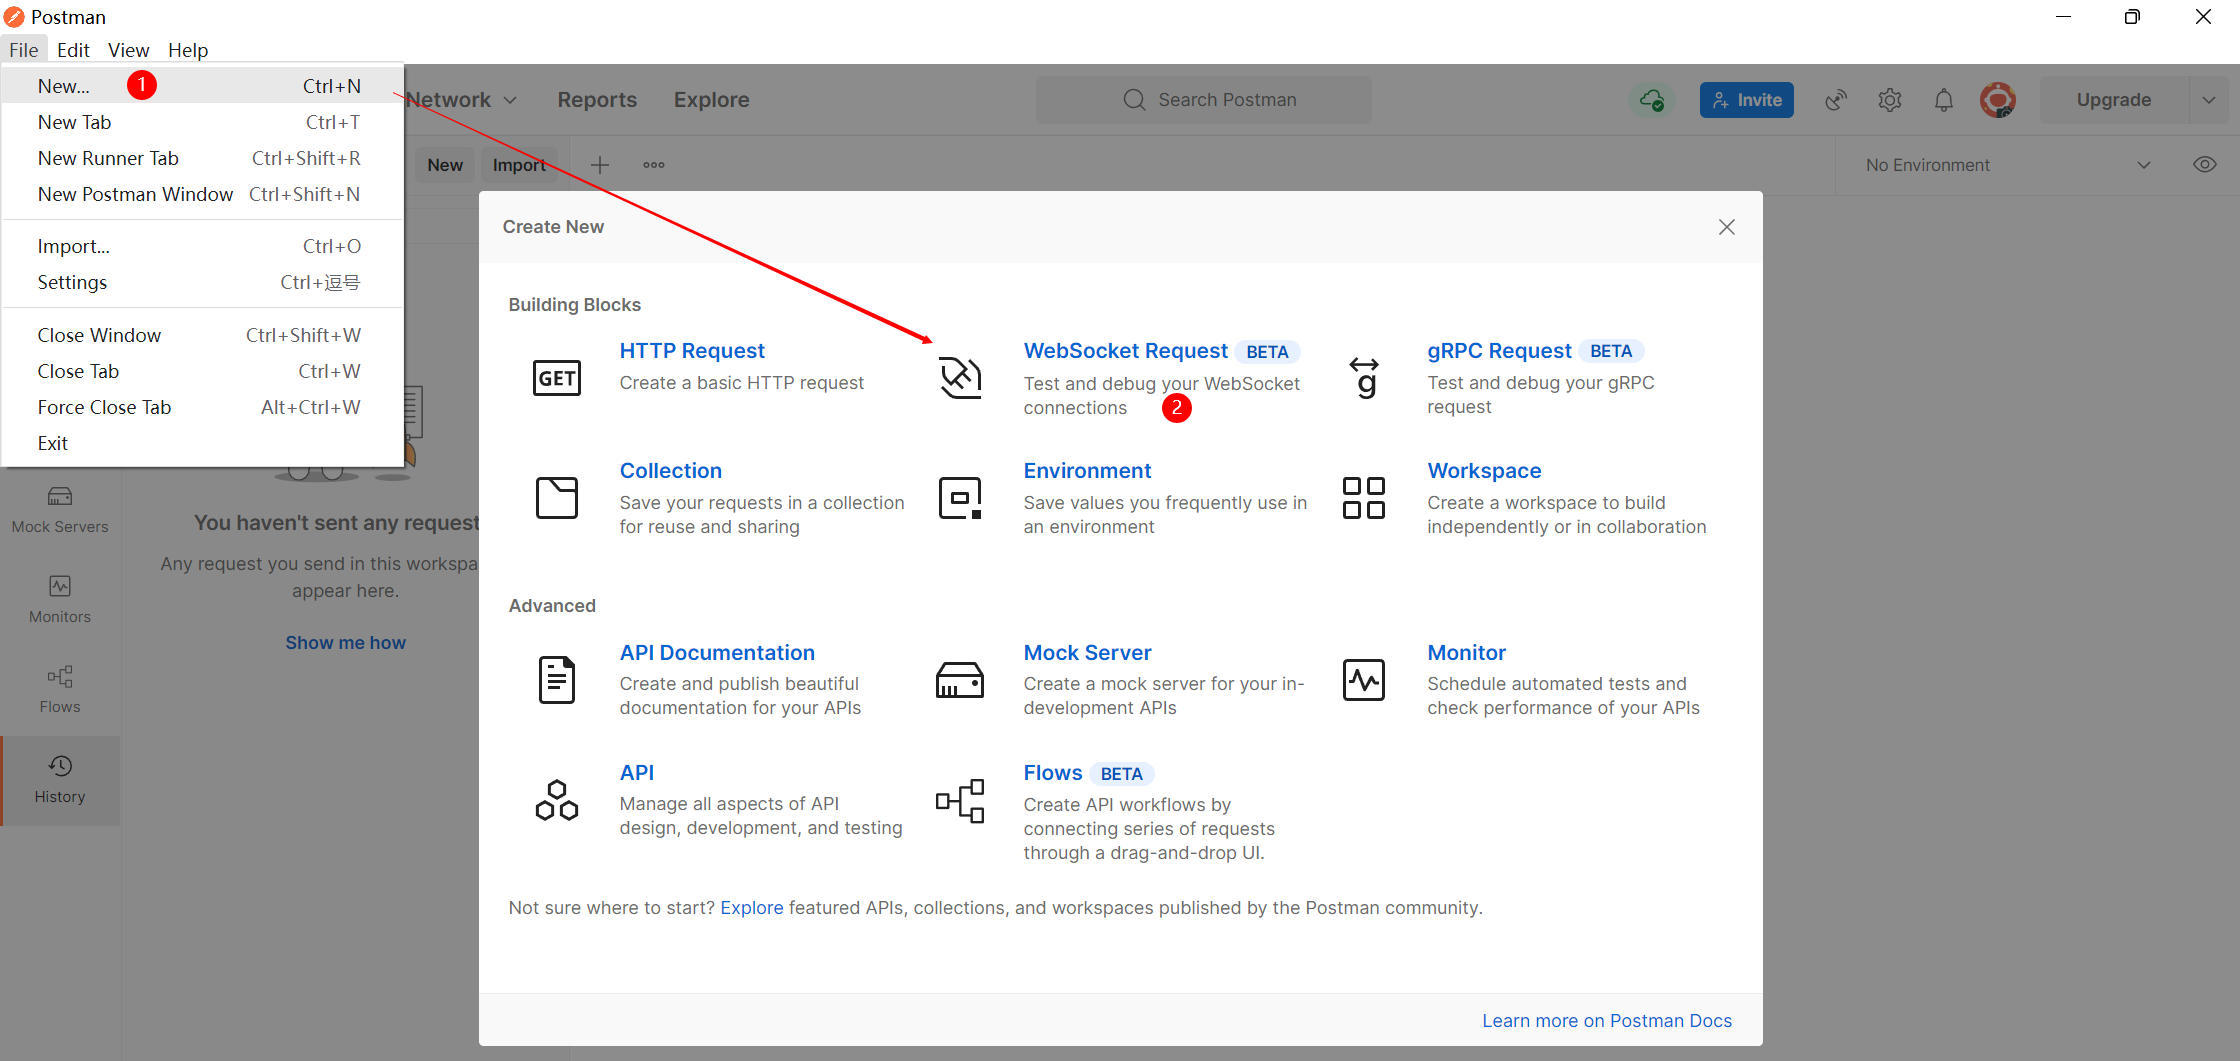This screenshot has width=2240, height=1061.
Task: Click the Monitor waveform icon in dialog
Action: (x=1364, y=680)
